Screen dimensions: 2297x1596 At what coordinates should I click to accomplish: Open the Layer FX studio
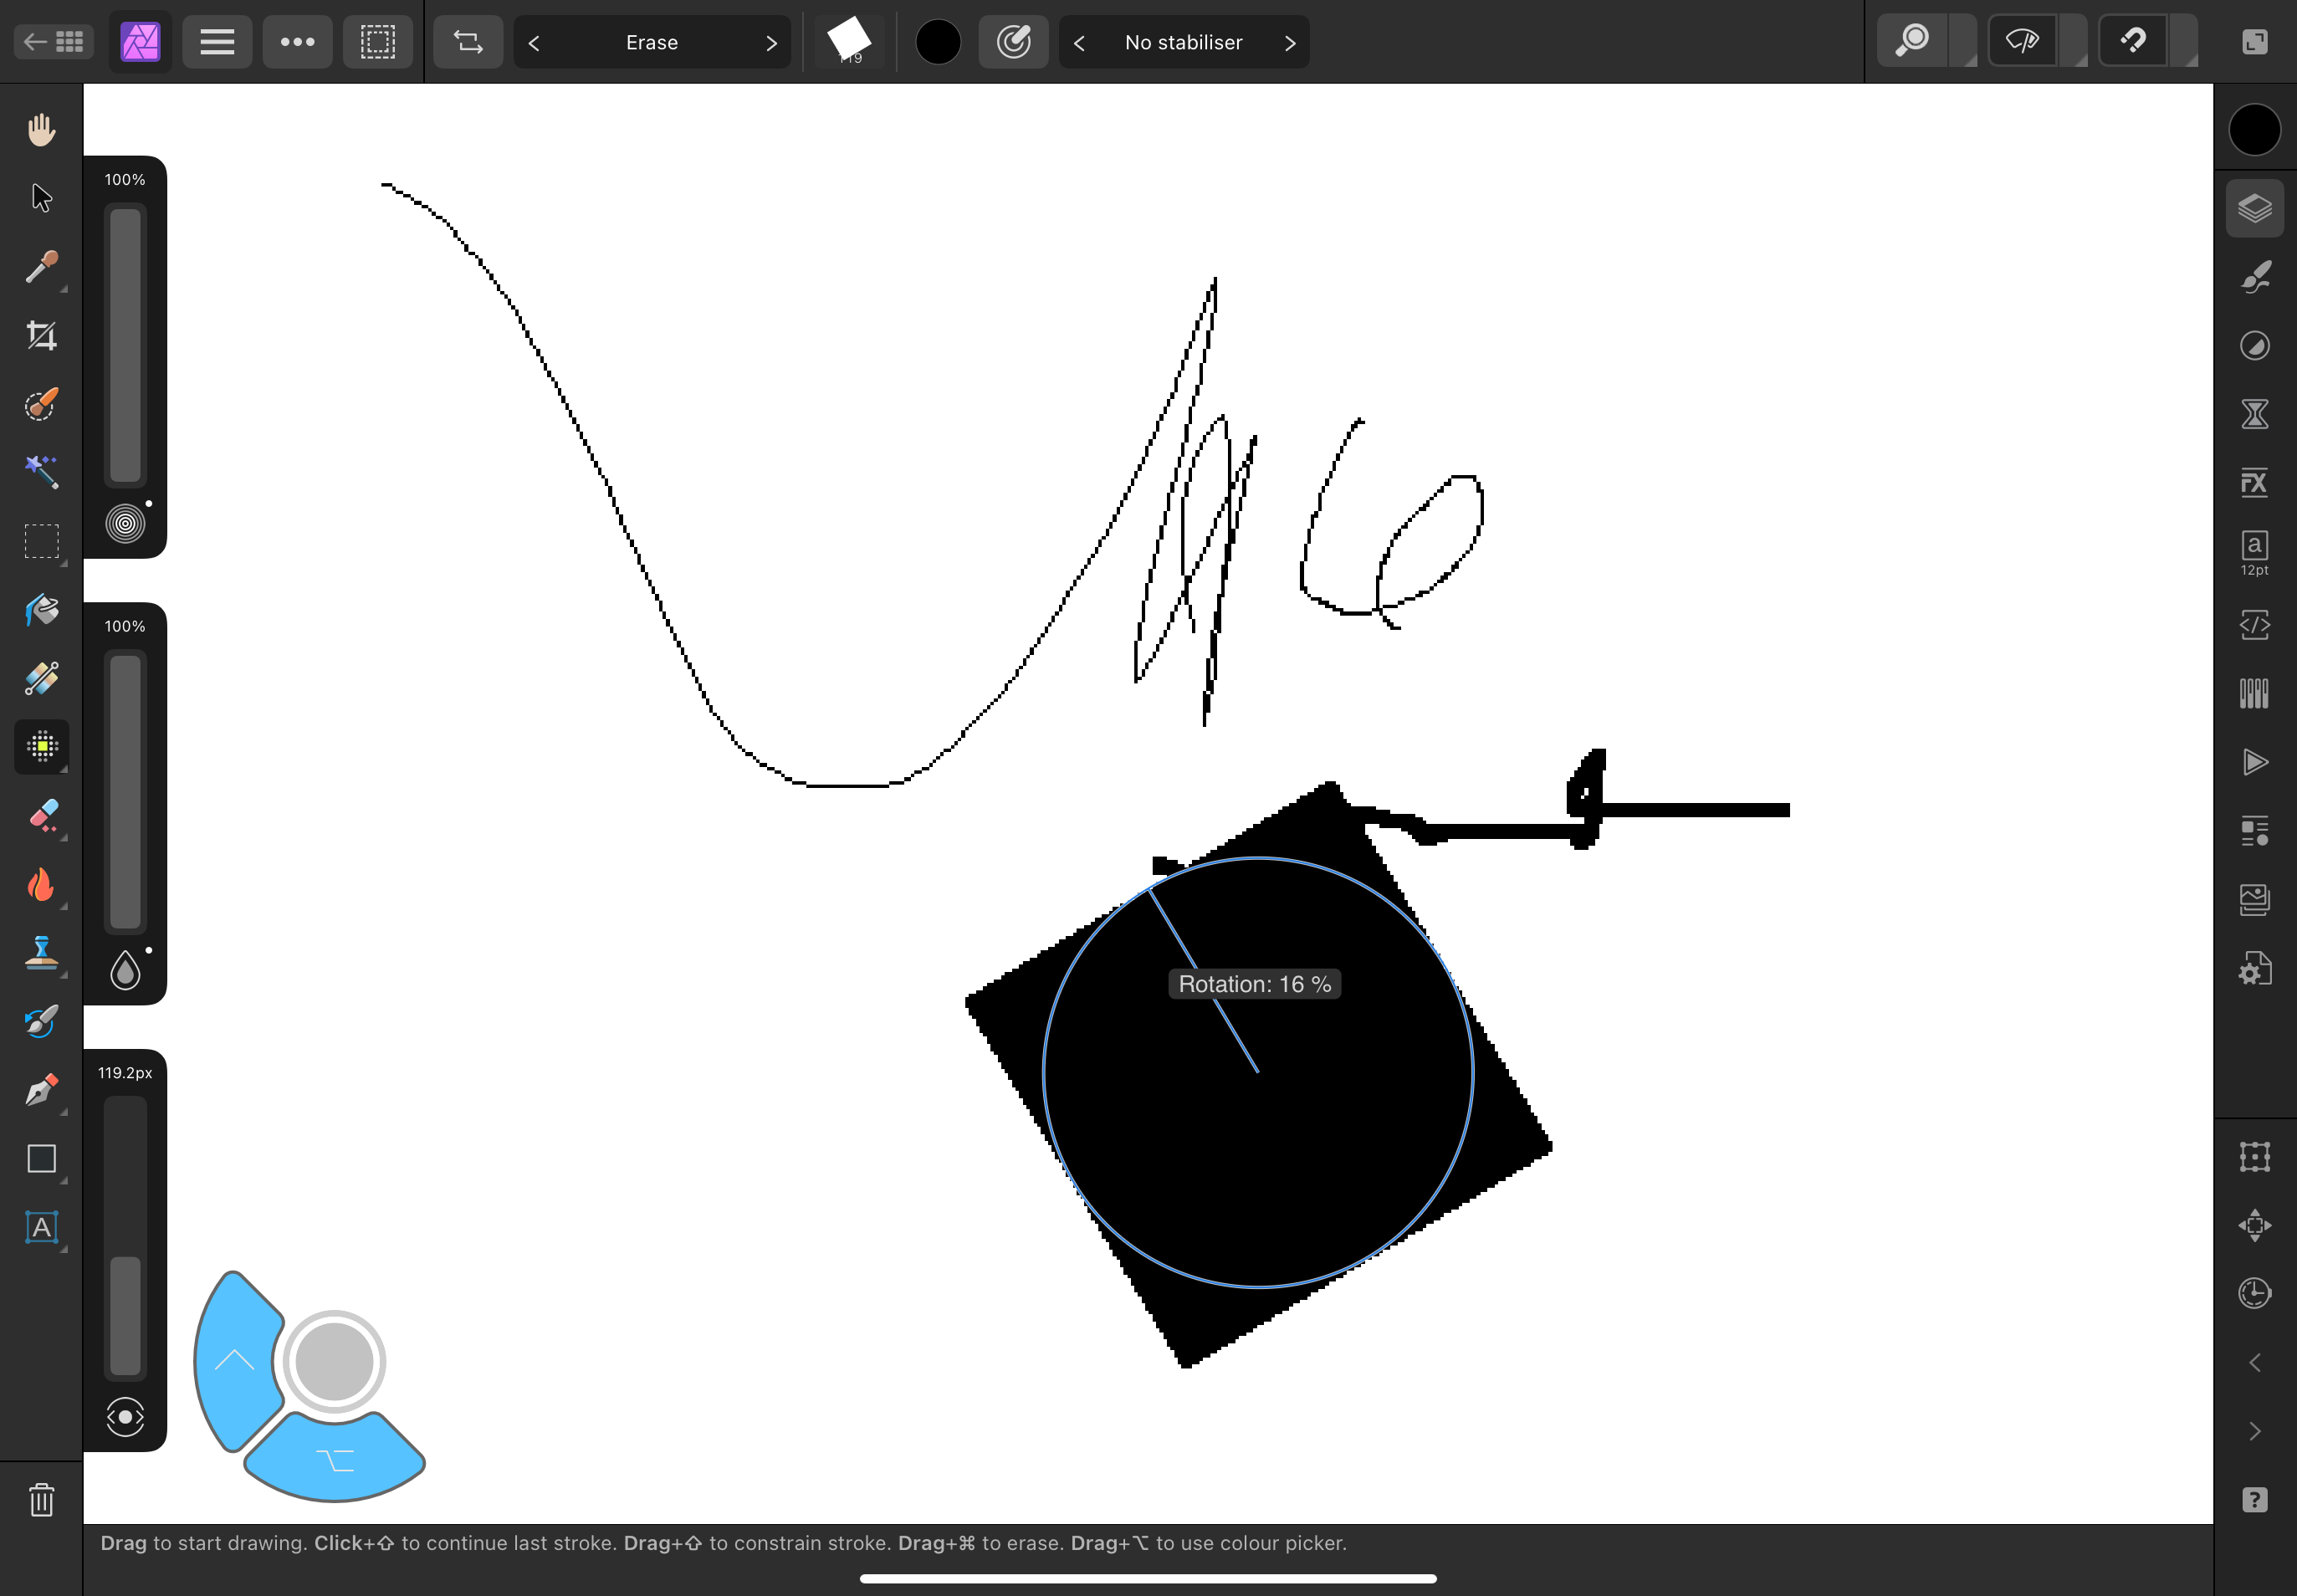pyautogui.click(x=2254, y=483)
